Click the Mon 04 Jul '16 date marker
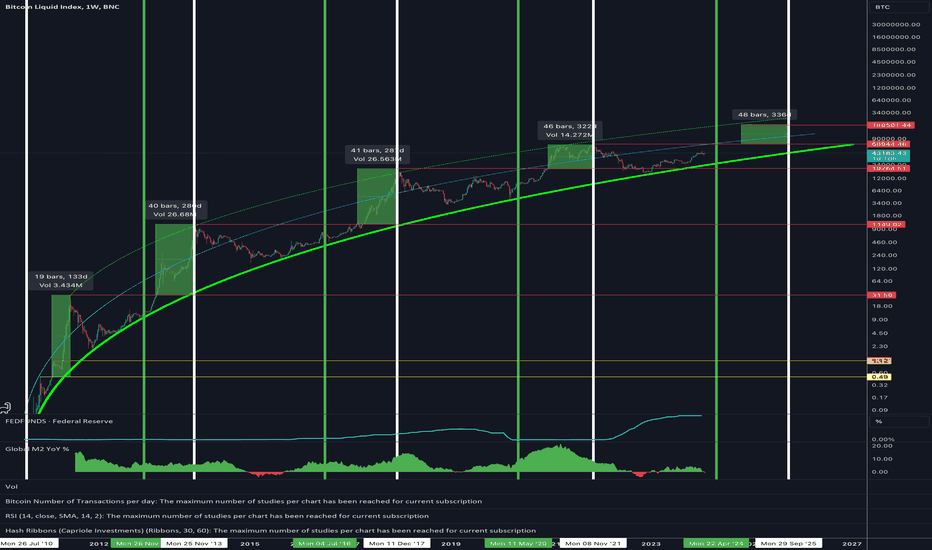The width and height of the screenshot is (932, 550). coord(325,543)
